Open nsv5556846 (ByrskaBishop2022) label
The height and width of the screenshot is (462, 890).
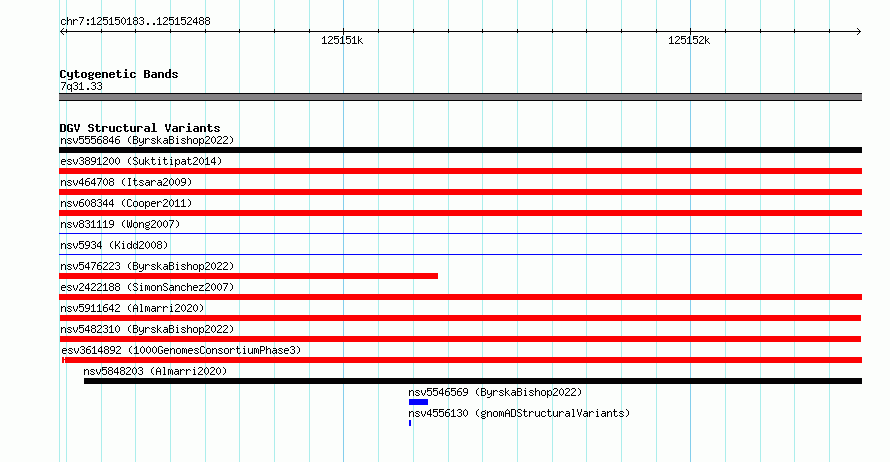tap(147, 140)
